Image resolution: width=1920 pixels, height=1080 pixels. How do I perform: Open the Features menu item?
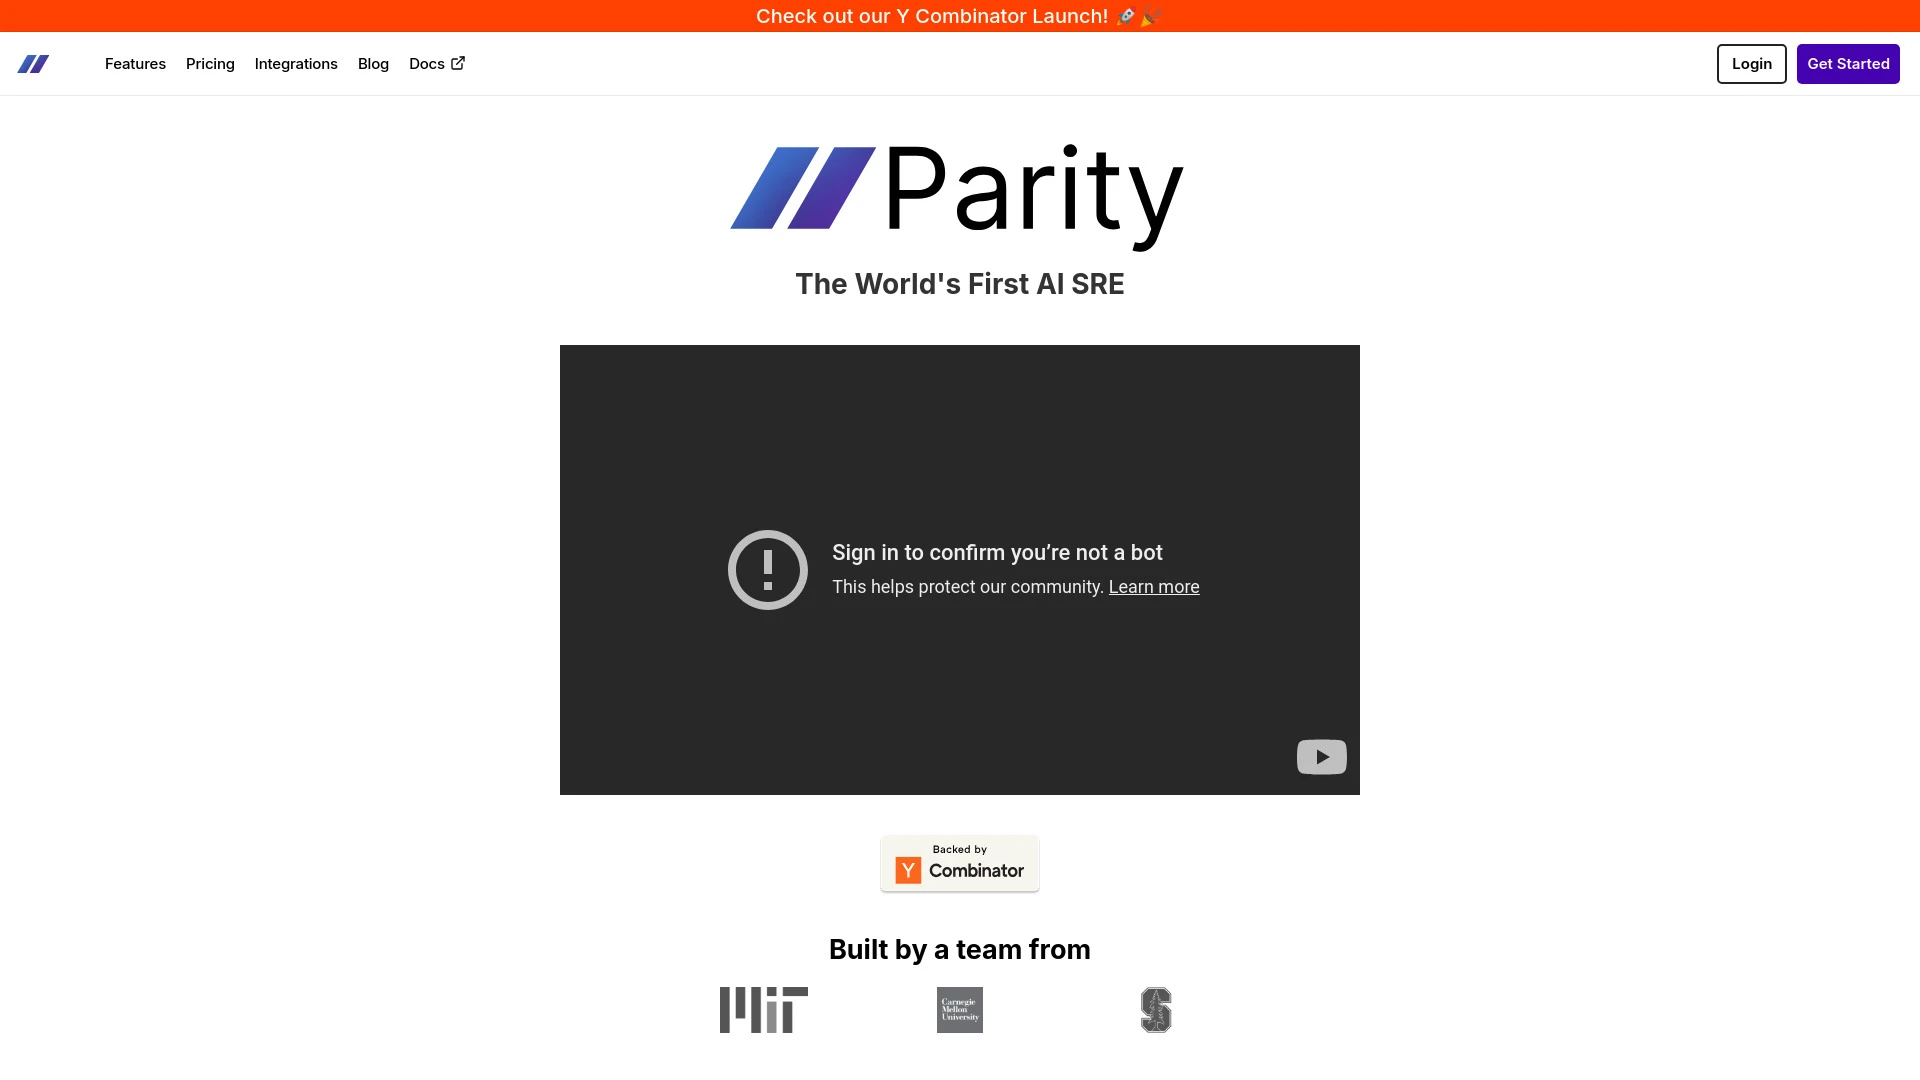tap(136, 63)
